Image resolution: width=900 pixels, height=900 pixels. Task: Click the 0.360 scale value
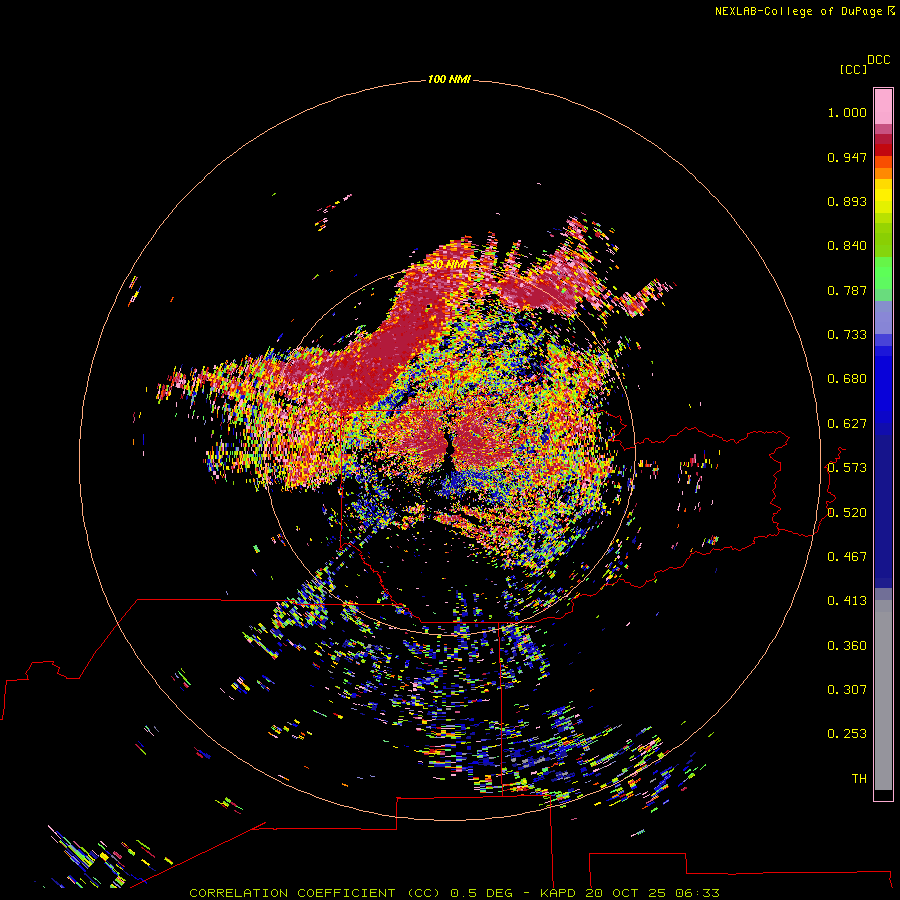(x=847, y=646)
